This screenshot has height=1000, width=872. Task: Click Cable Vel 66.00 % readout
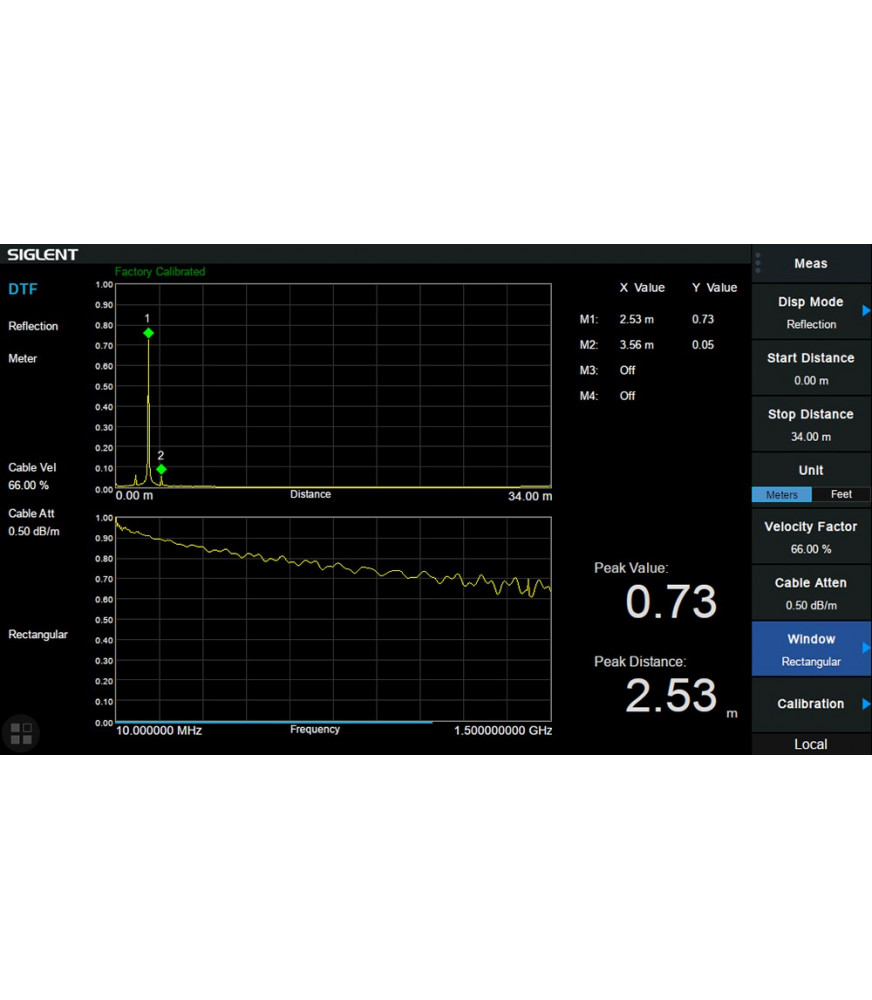(x=32, y=476)
